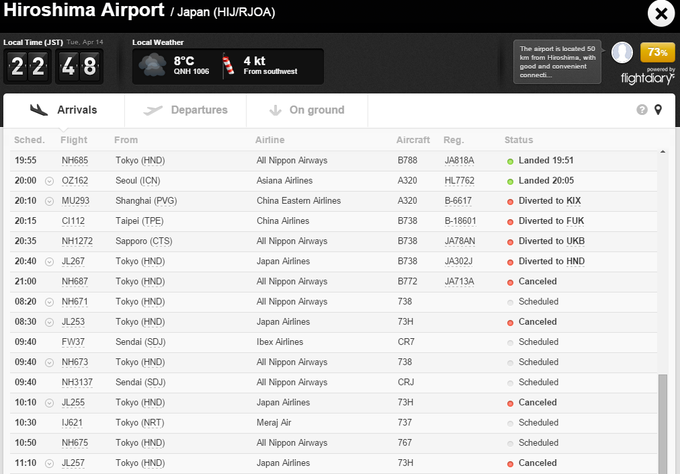Switch to the Arrivals tab
Screen dimensions: 680x474
[x=64, y=110]
